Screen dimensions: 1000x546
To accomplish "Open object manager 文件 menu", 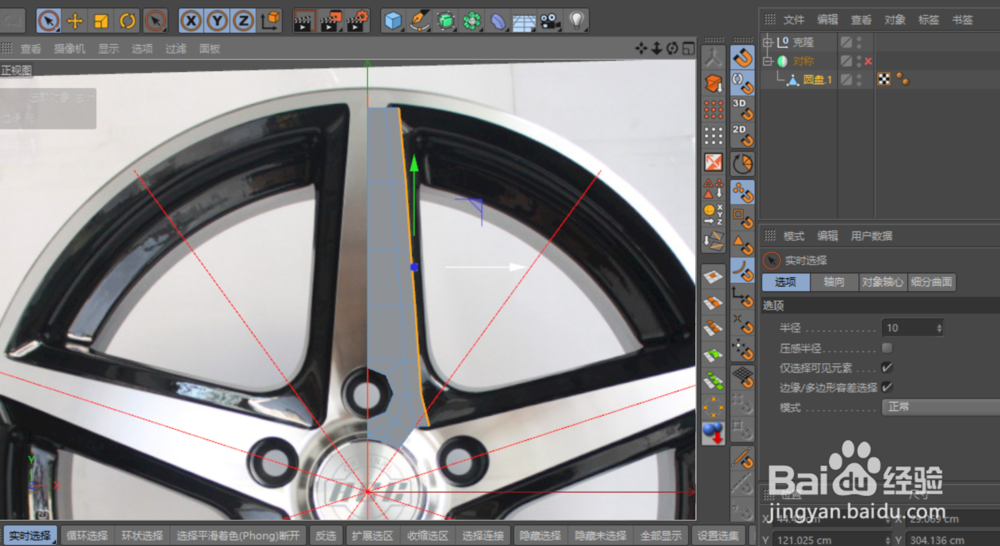I will pyautogui.click(x=794, y=20).
